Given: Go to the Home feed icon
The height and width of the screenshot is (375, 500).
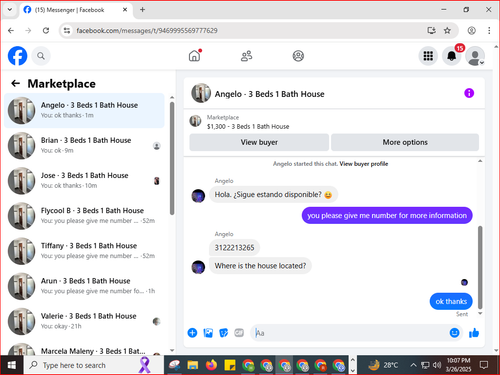Looking at the screenshot, I should [195, 56].
